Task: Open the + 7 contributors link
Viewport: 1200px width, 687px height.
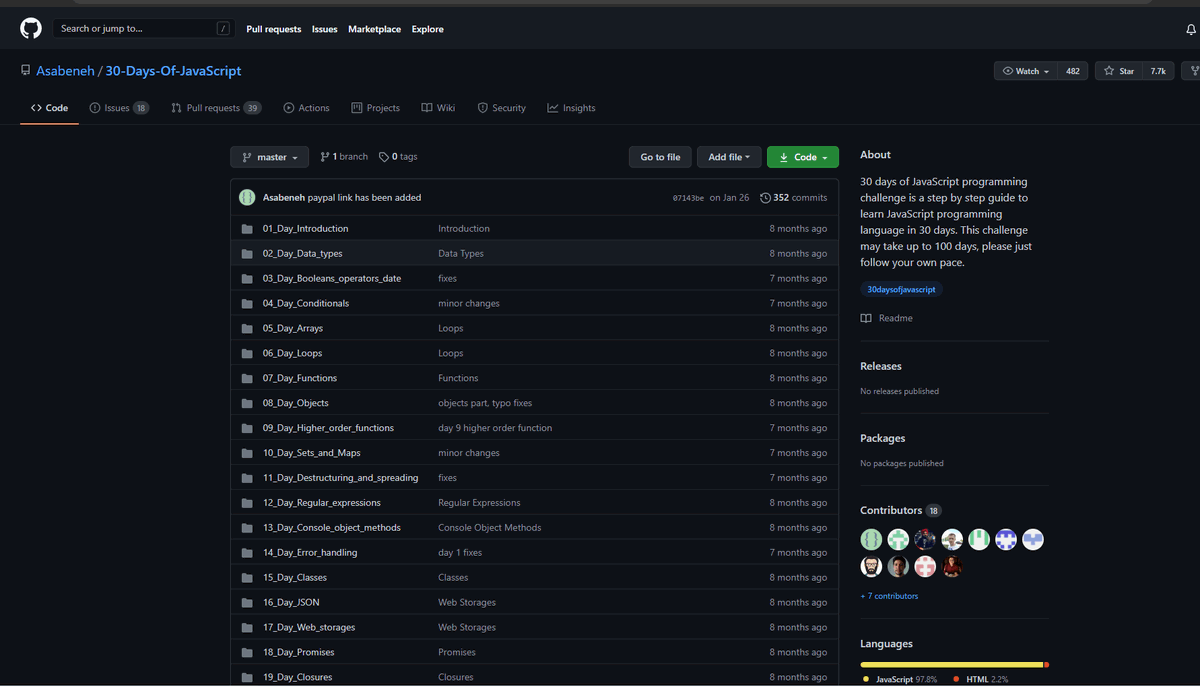Action: coord(889,596)
